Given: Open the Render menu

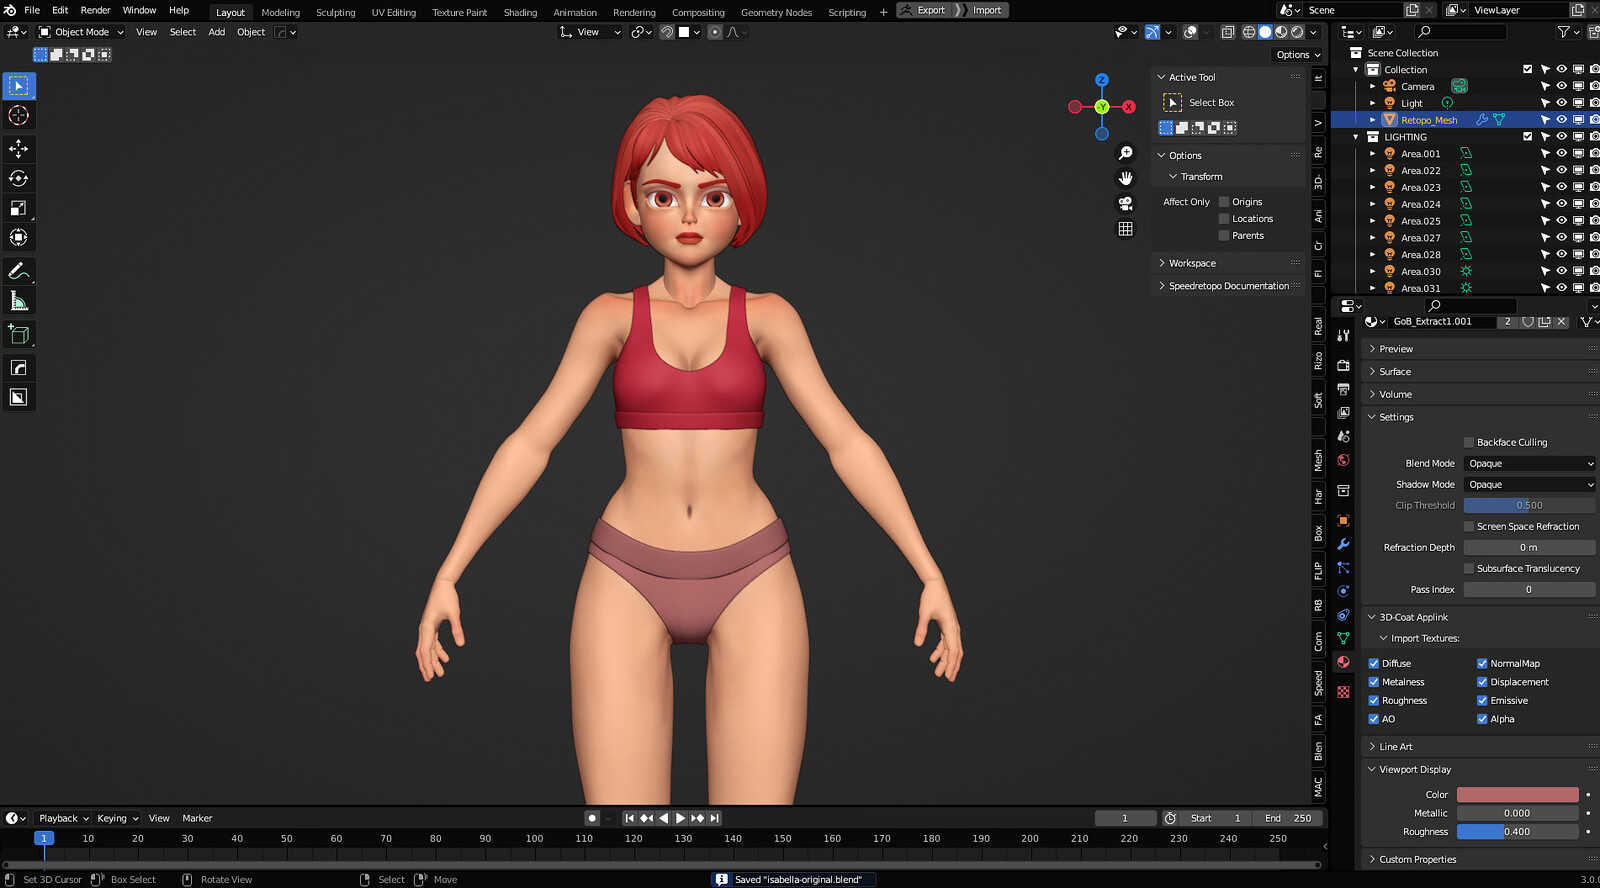Looking at the screenshot, I should 96,10.
